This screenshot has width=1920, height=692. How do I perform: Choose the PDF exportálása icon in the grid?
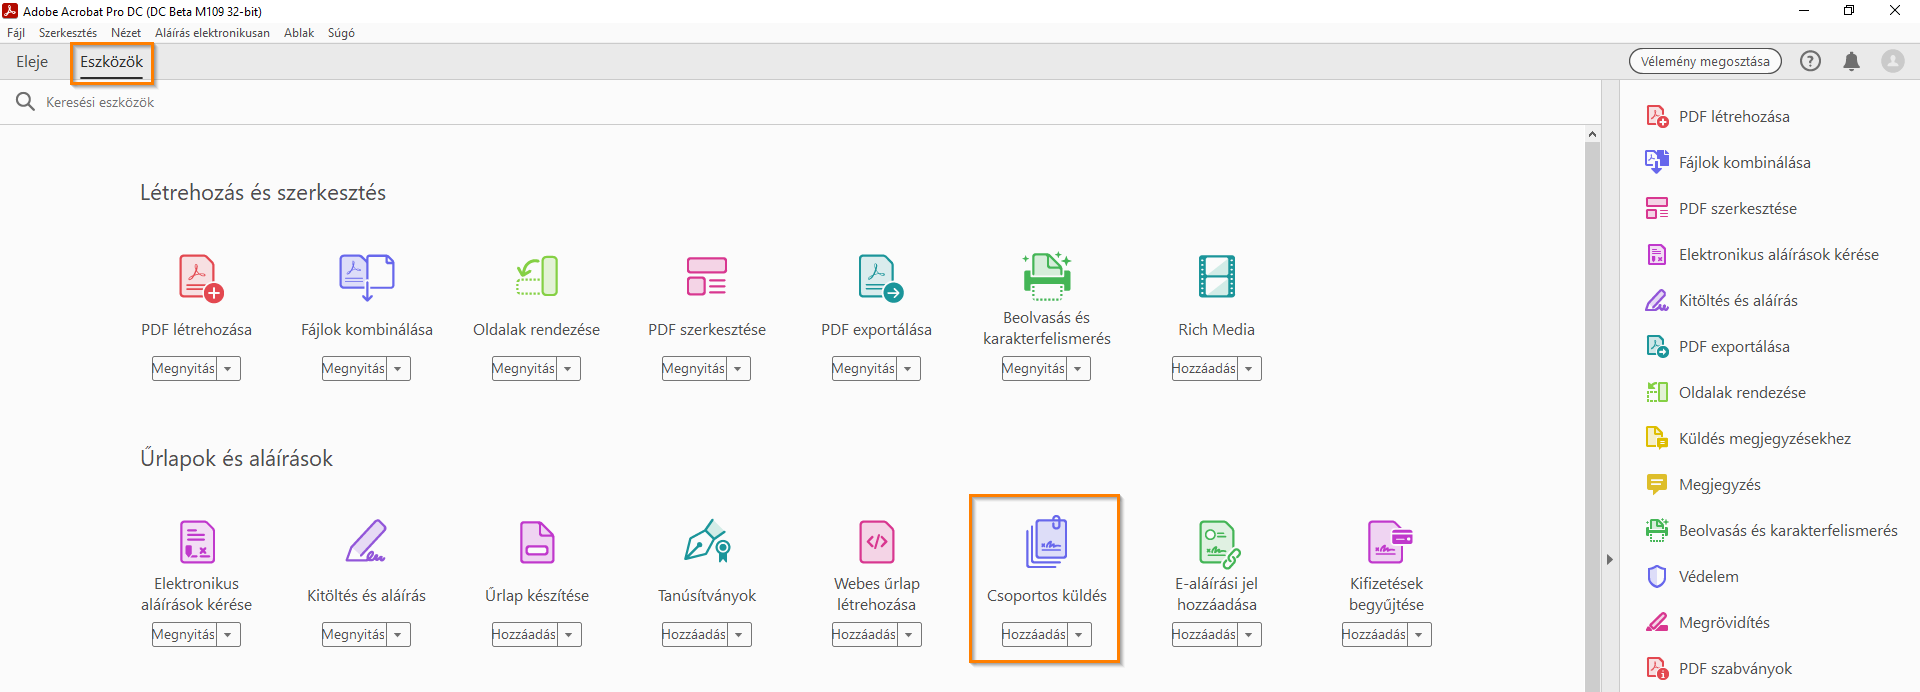[880, 277]
